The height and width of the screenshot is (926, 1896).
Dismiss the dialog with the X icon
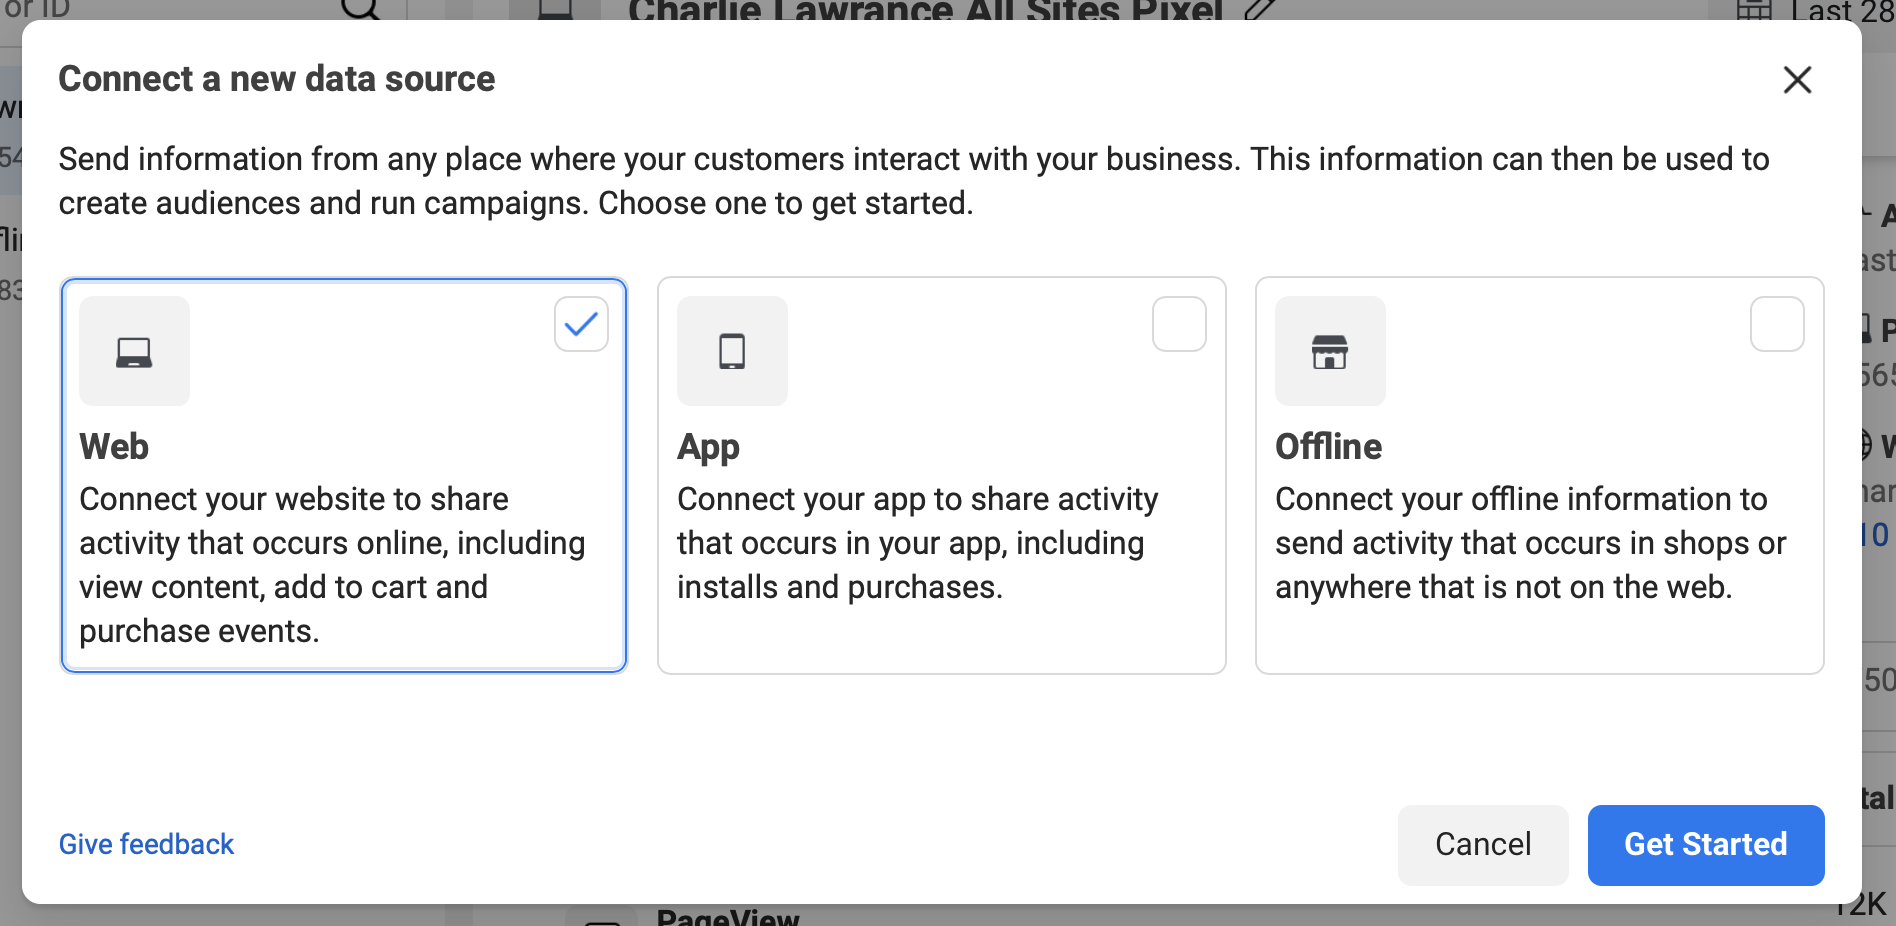(1796, 80)
